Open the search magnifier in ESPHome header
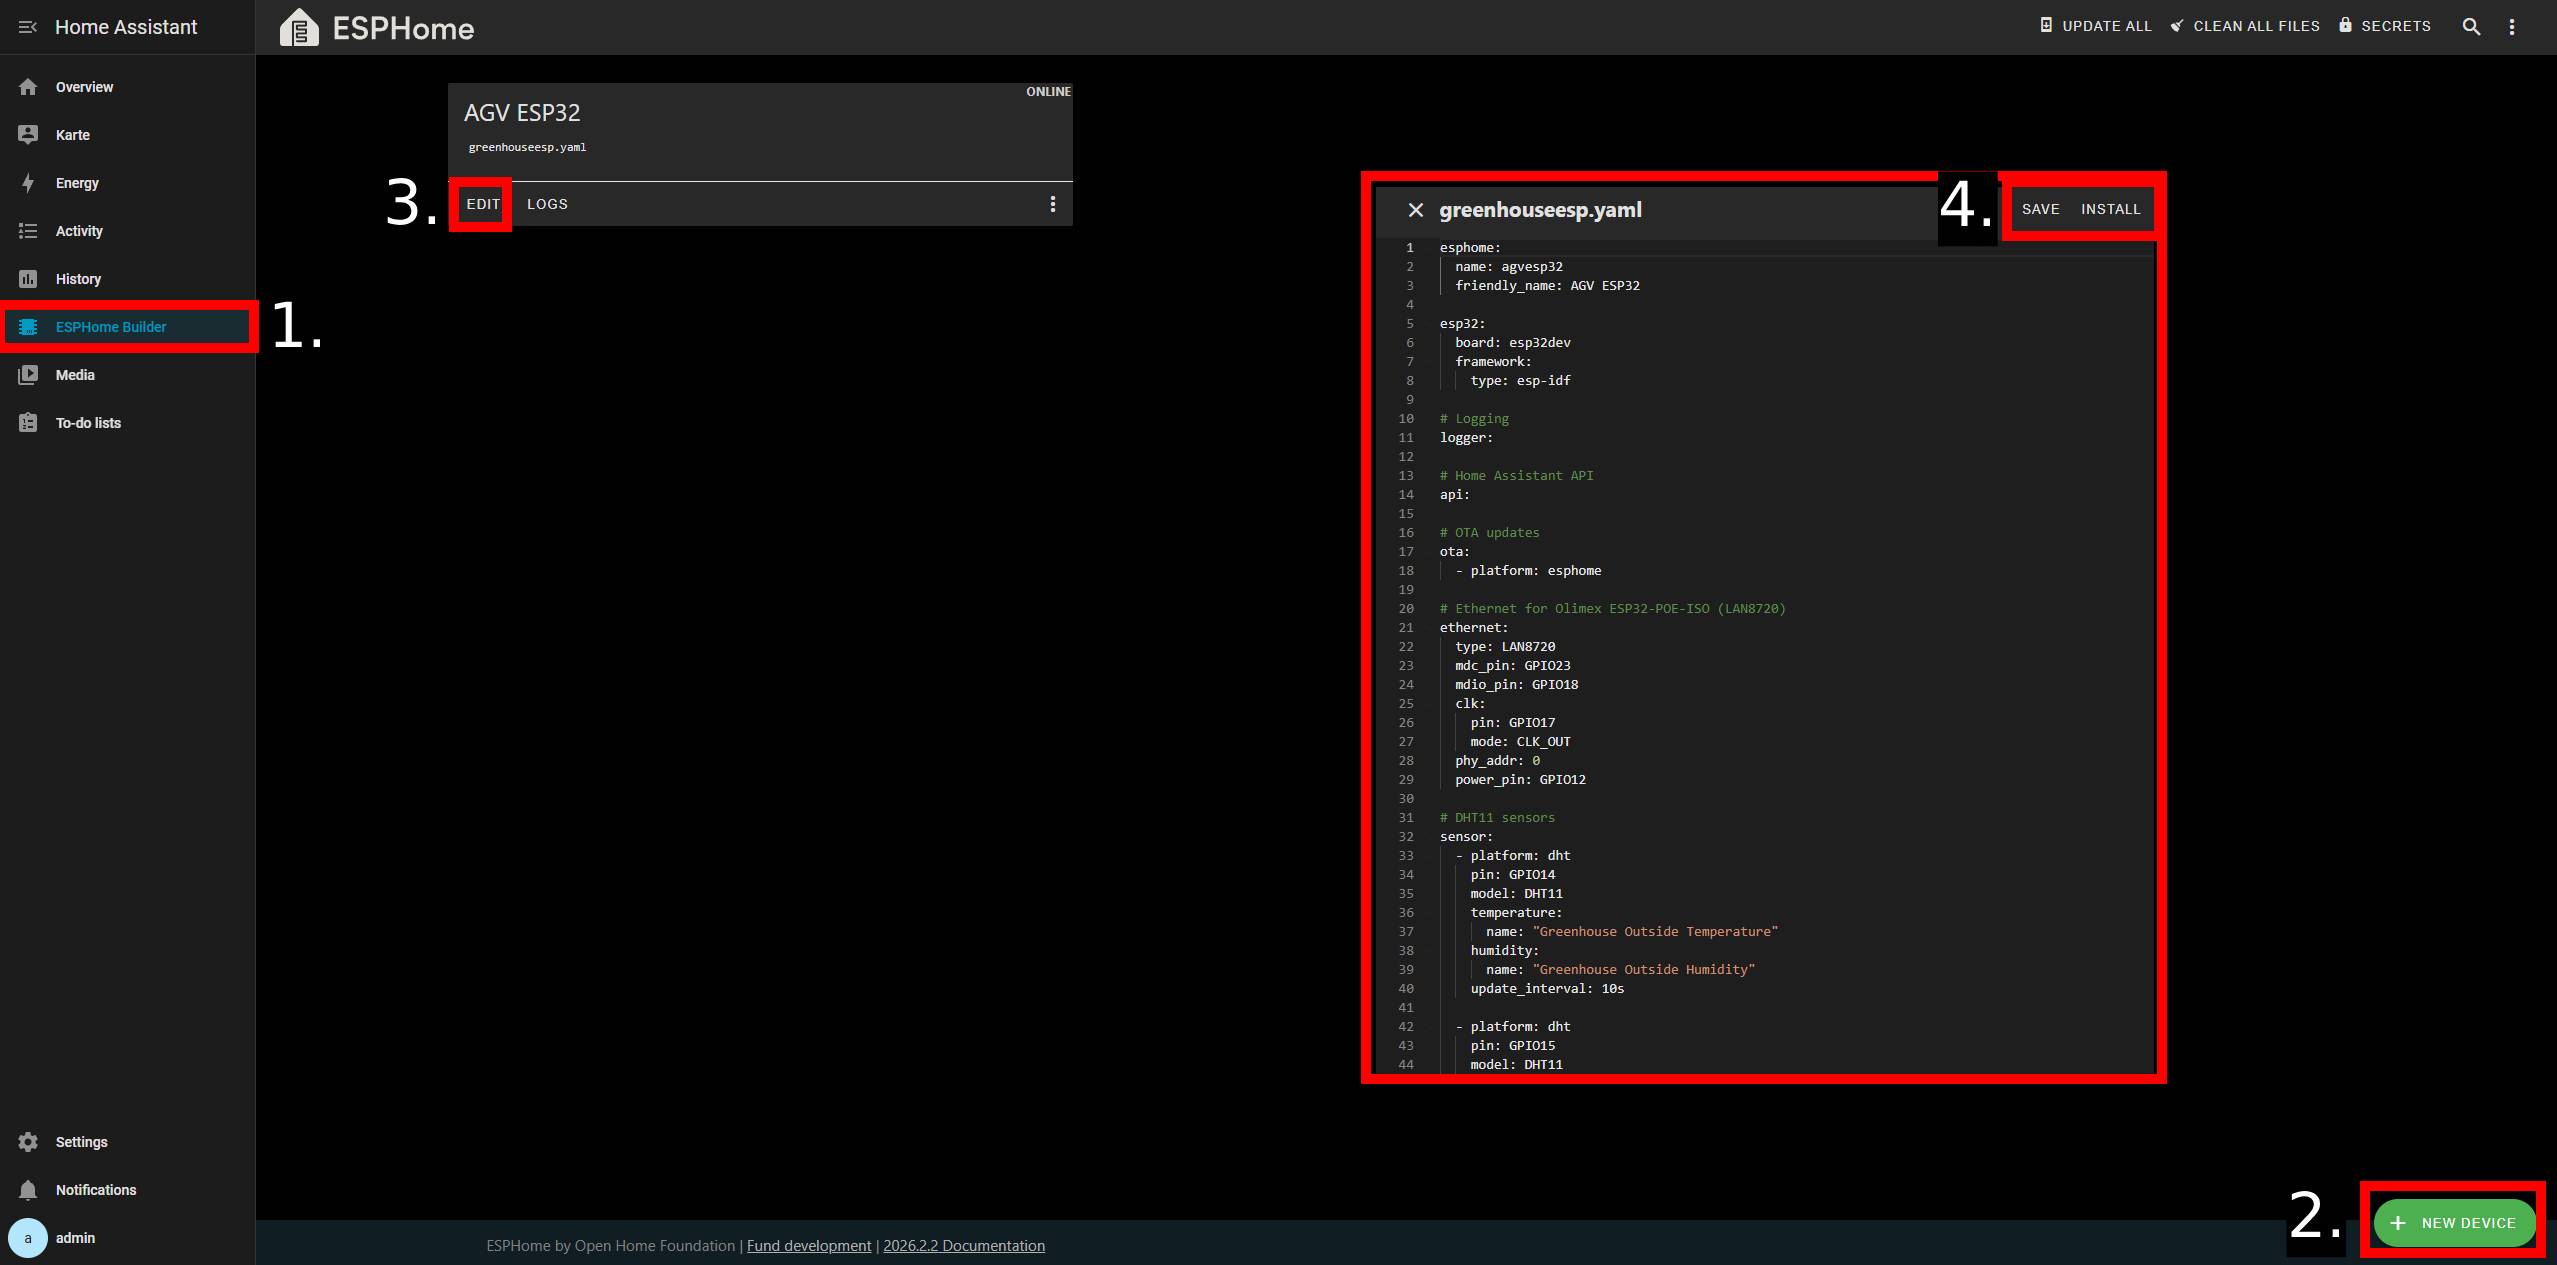Screen dimensions: 2557x1265 tap(2471, 27)
